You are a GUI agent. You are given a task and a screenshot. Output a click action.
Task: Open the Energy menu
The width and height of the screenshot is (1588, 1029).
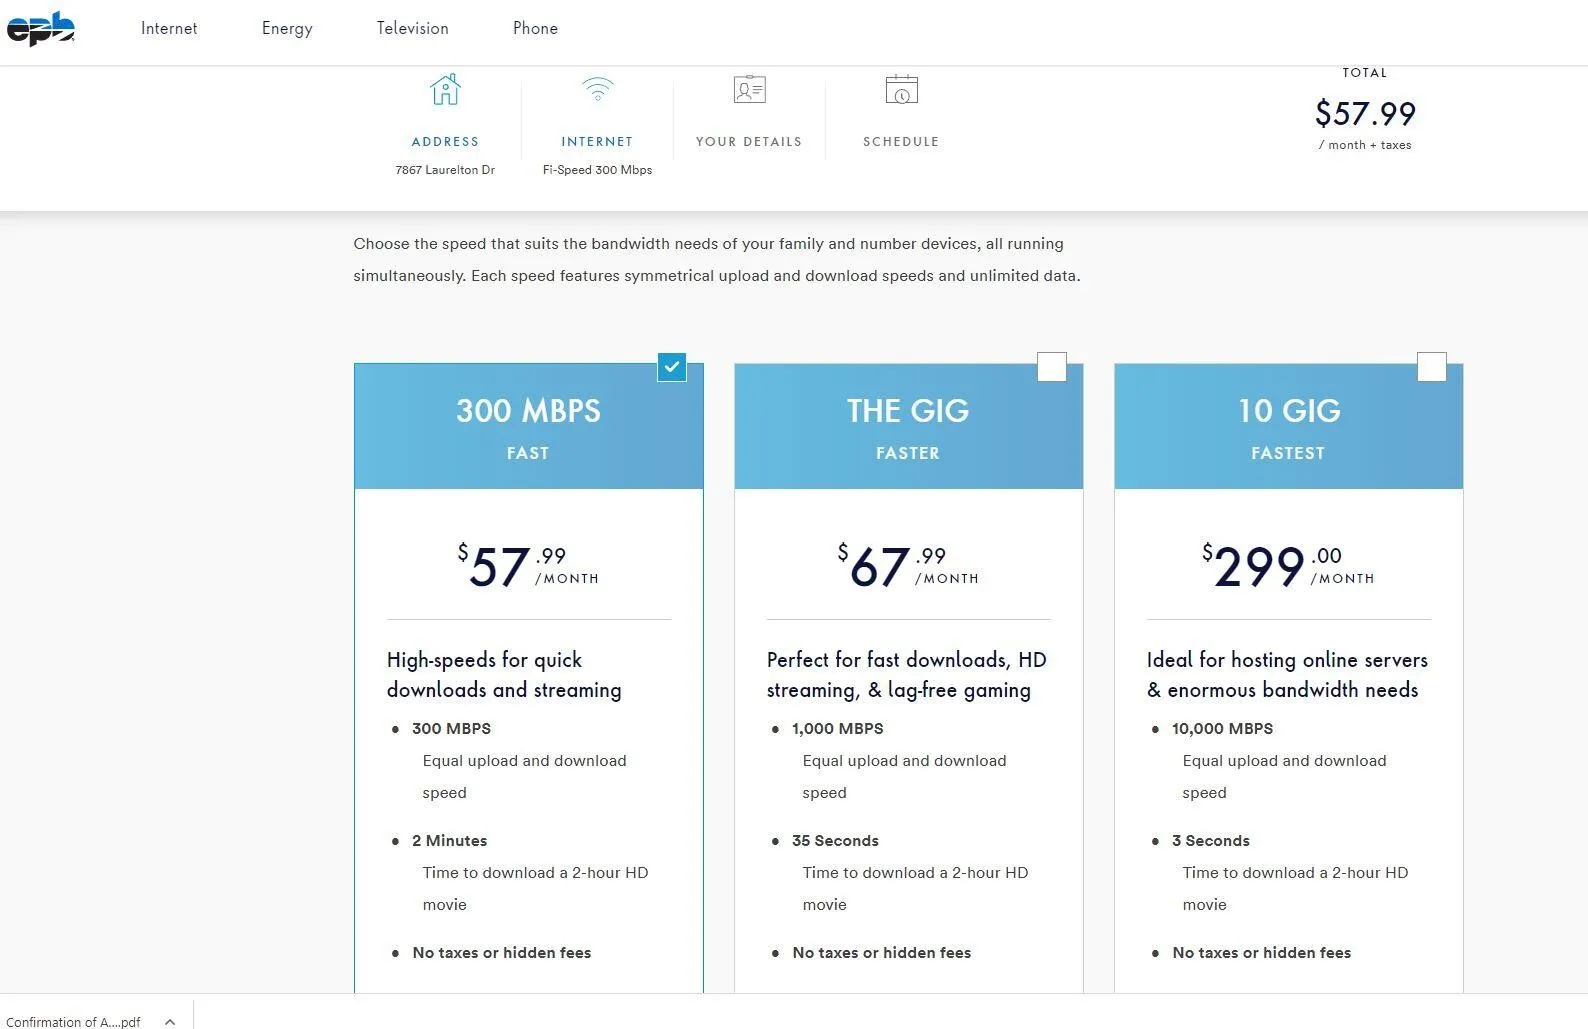(x=287, y=28)
